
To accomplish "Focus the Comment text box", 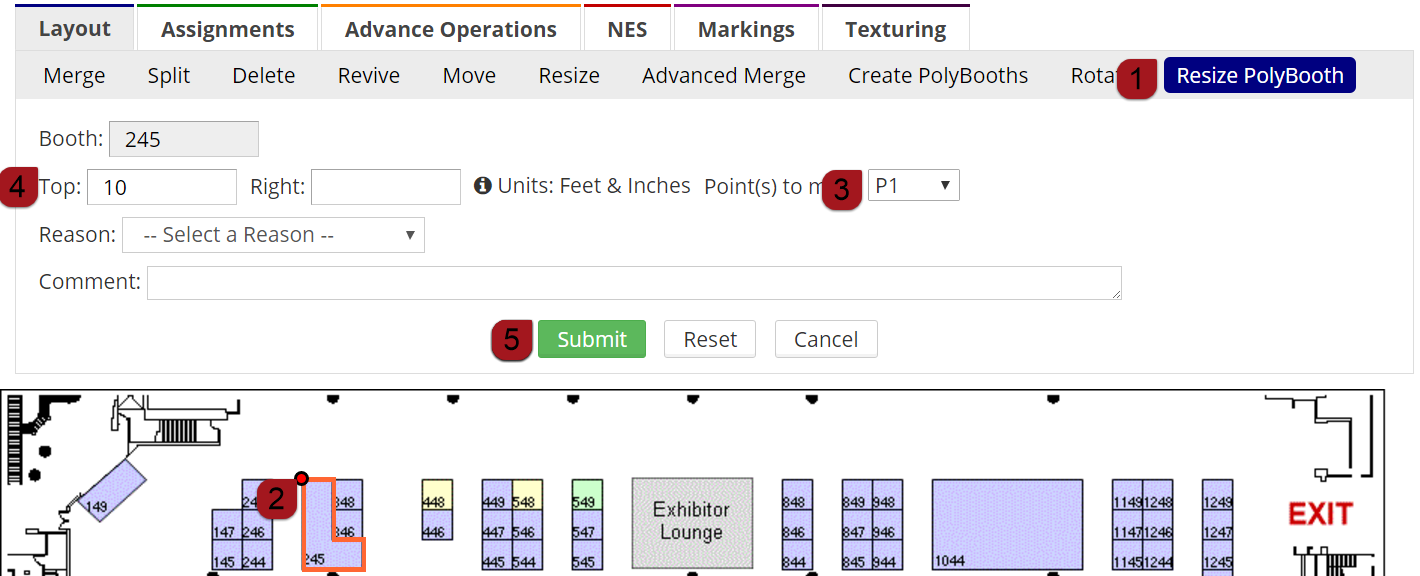I will (x=633, y=282).
